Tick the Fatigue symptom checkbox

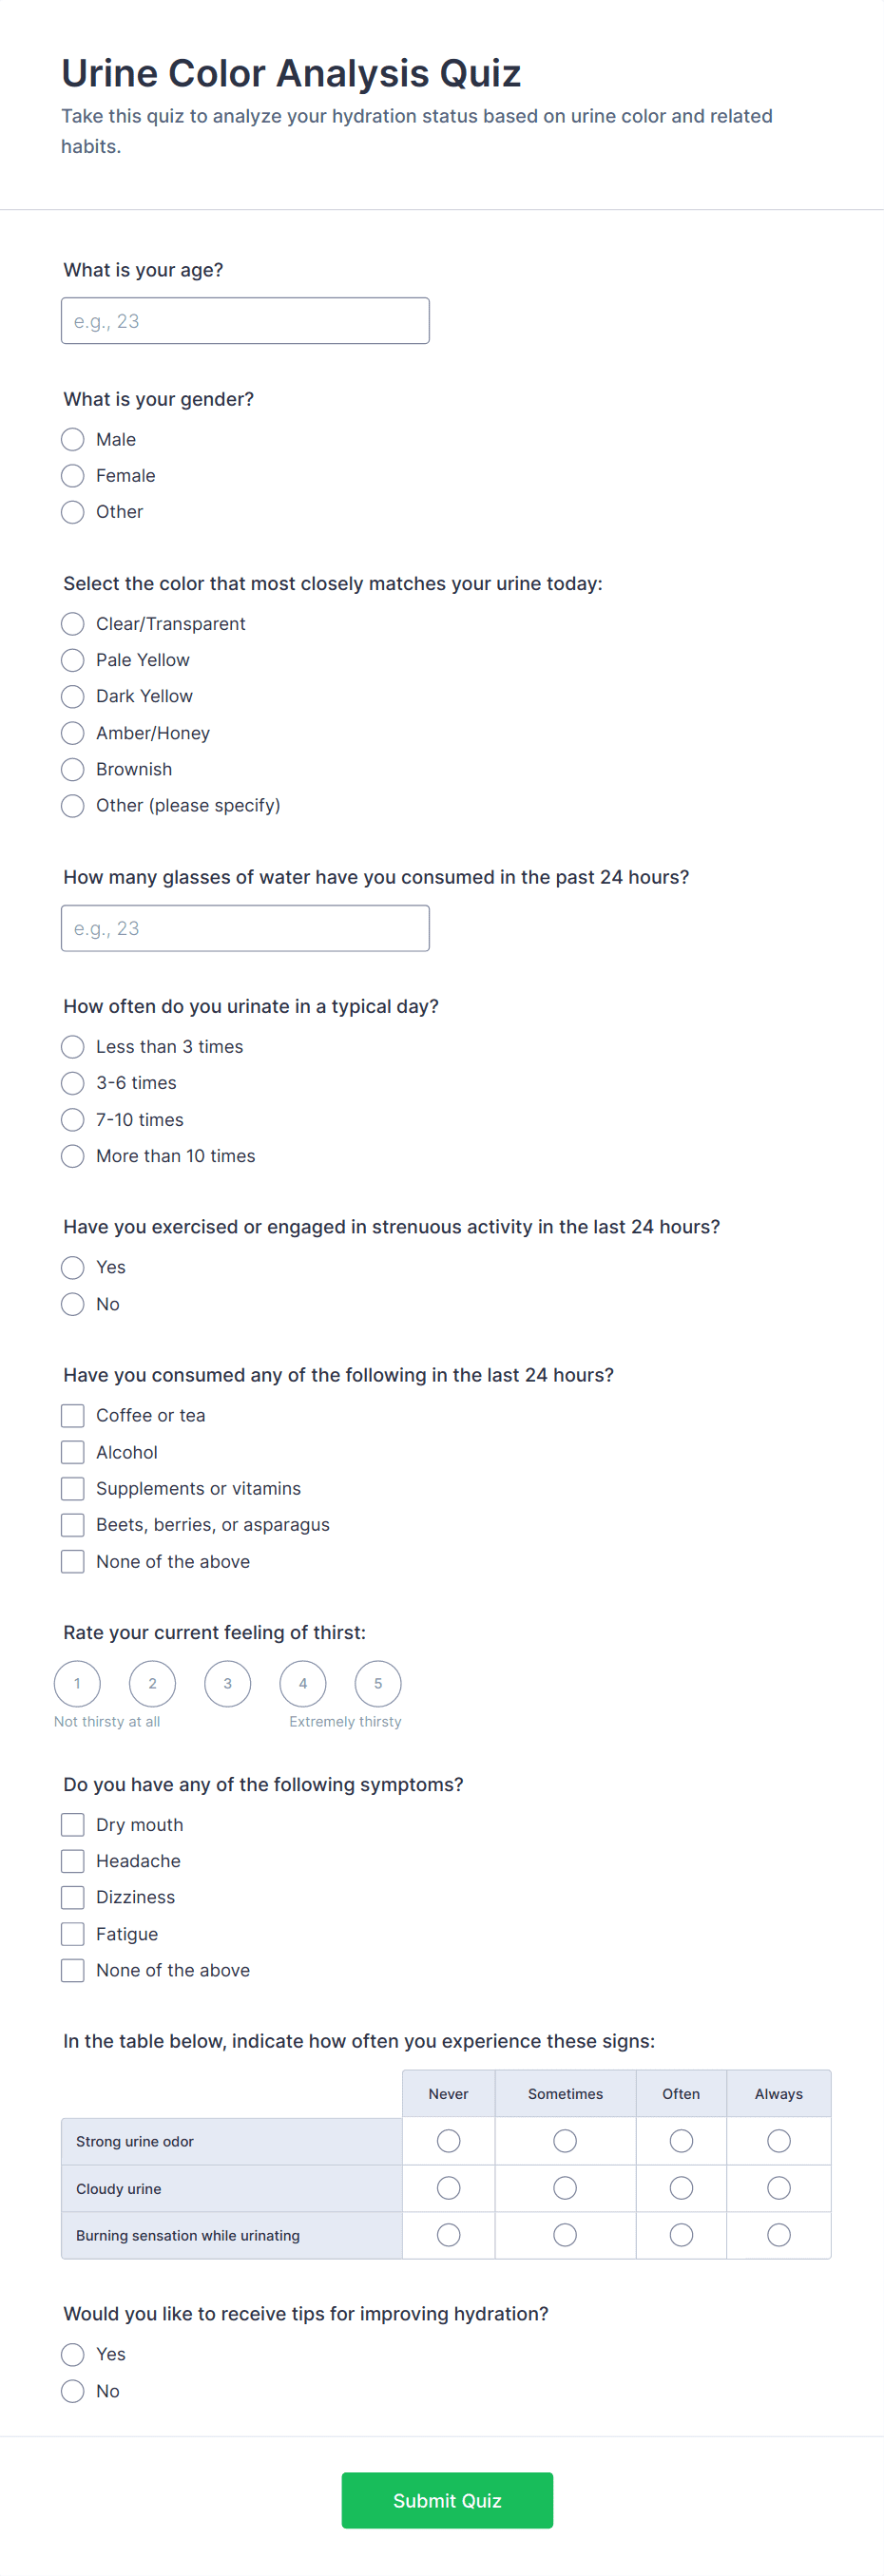(73, 1934)
